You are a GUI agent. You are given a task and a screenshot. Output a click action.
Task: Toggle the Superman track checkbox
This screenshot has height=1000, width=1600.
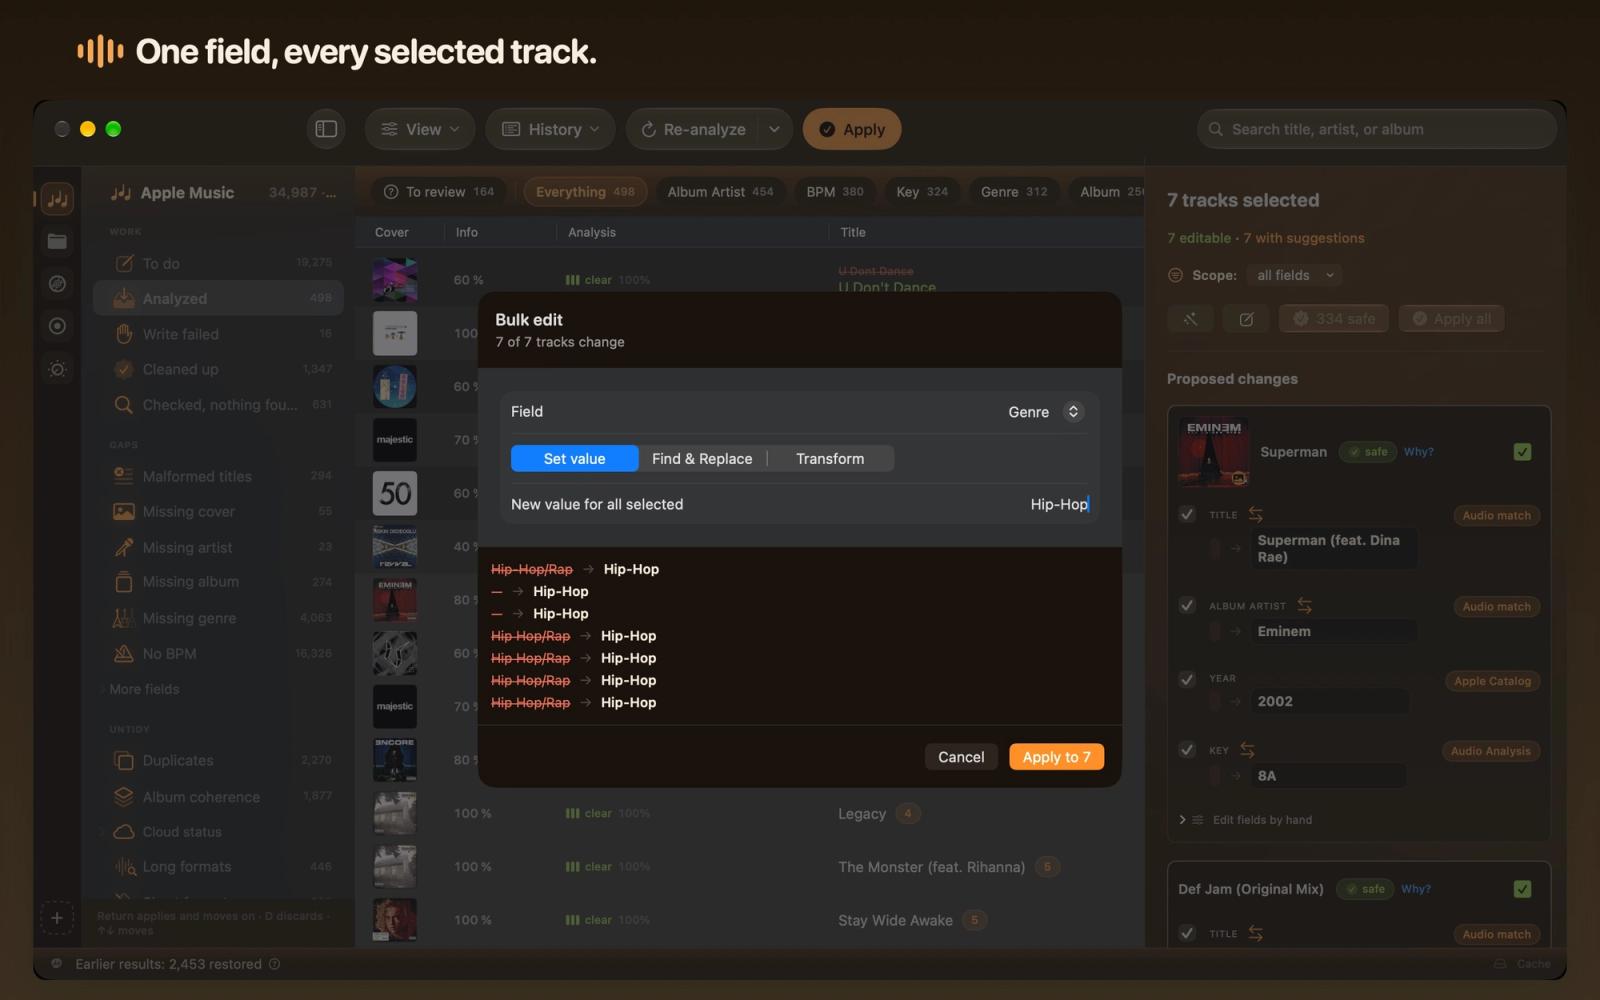(1522, 452)
